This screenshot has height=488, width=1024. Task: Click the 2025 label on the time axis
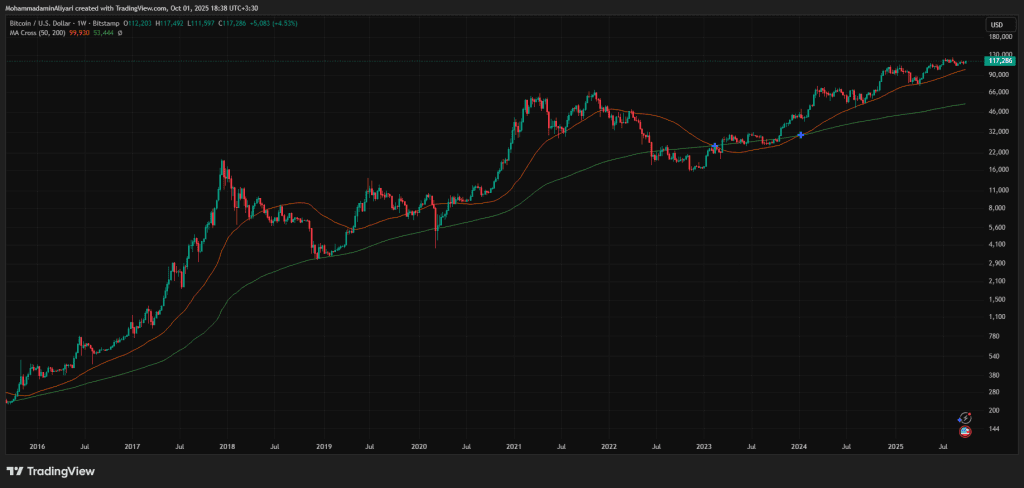click(896, 447)
